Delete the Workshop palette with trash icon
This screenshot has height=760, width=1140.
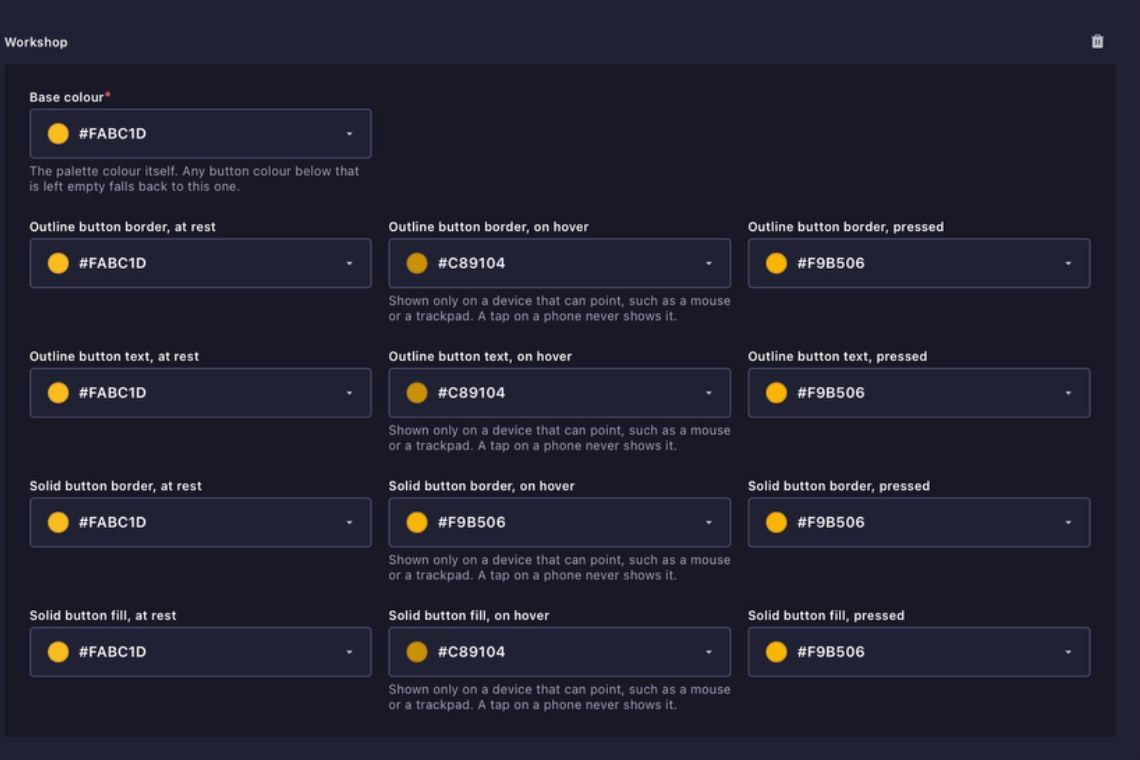(1097, 41)
